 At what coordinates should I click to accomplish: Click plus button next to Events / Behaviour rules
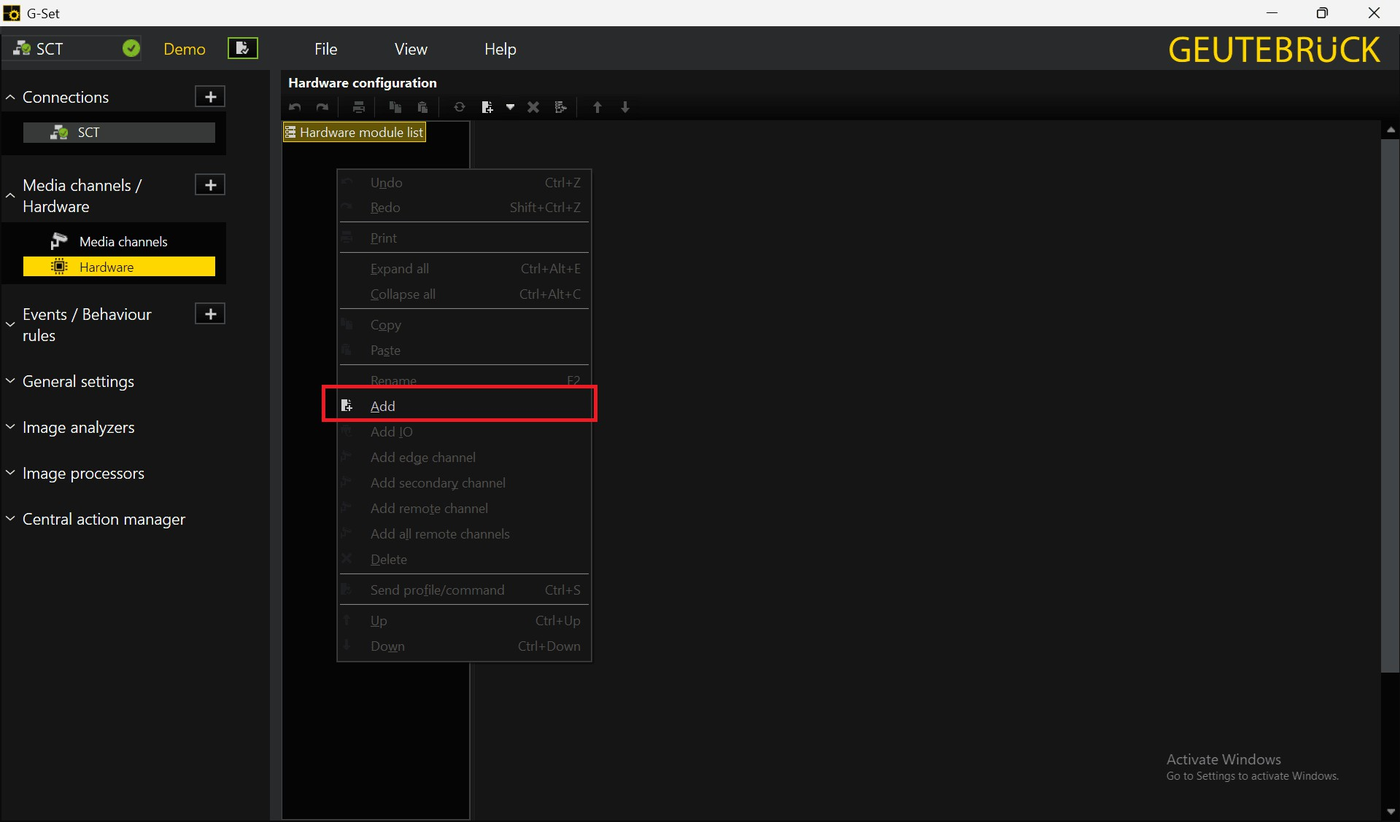pos(210,314)
